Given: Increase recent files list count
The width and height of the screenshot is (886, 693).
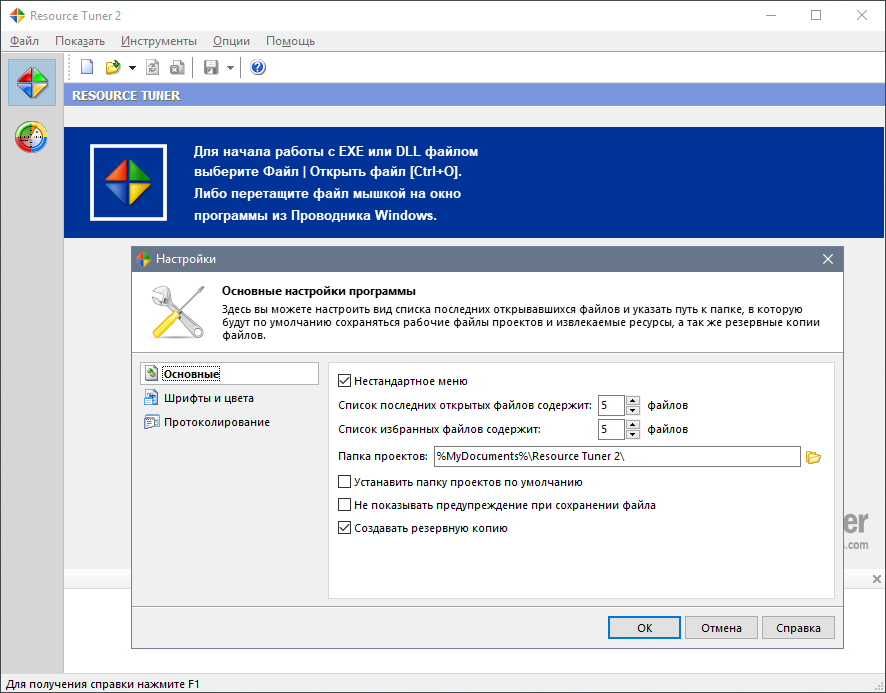Looking at the screenshot, I should pos(633,400).
